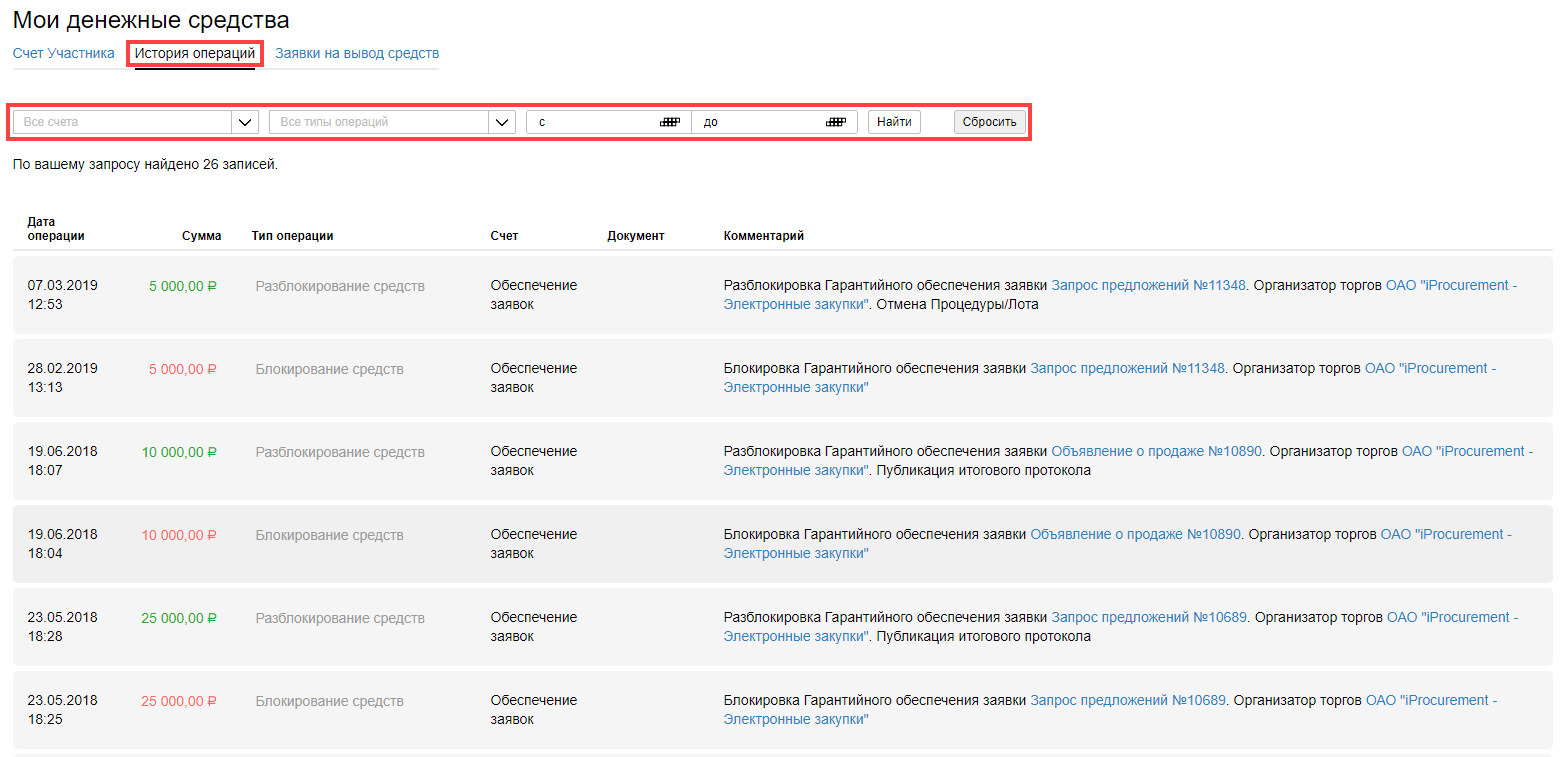This screenshot has height=757, width=1564.
Task: Click 'Запрос предложений №10689' in 18:25 row
Action: tap(1128, 700)
